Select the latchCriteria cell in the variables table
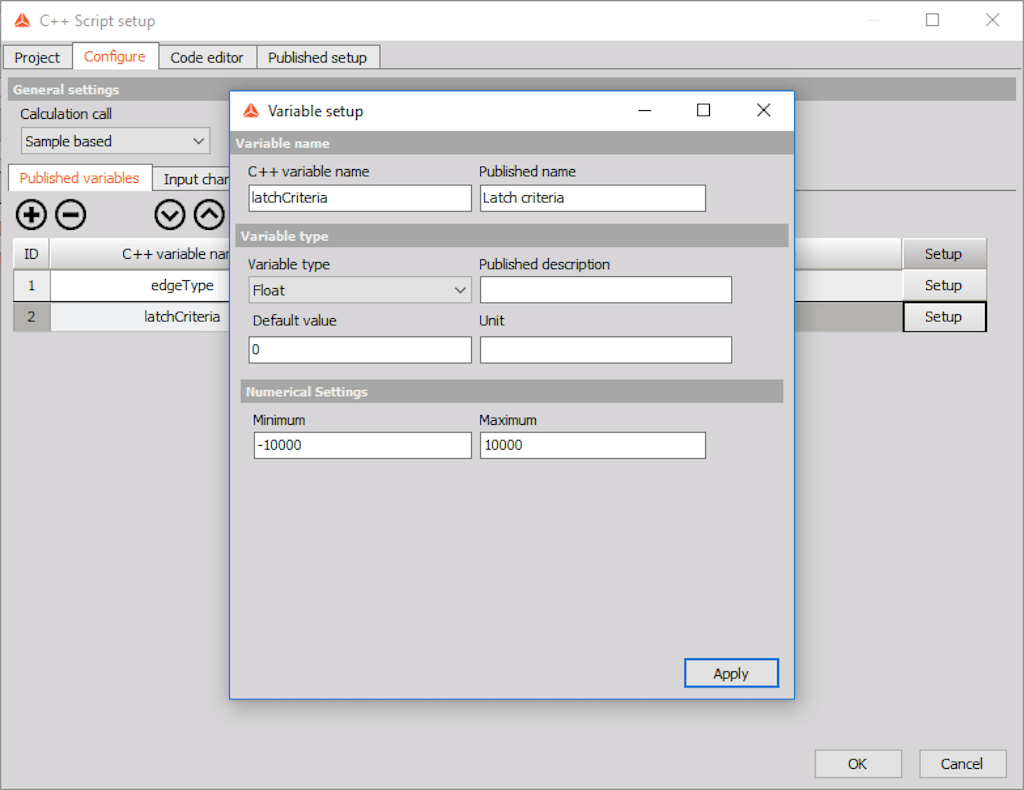This screenshot has height=790, width=1024. click(x=140, y=317)
